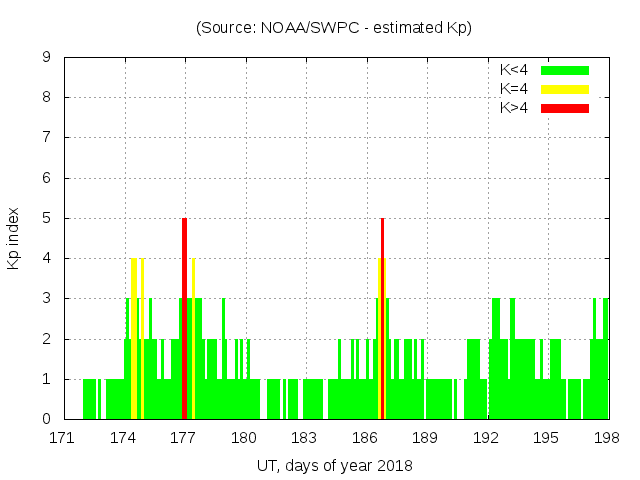Select the K<4 legend label text

516,70
